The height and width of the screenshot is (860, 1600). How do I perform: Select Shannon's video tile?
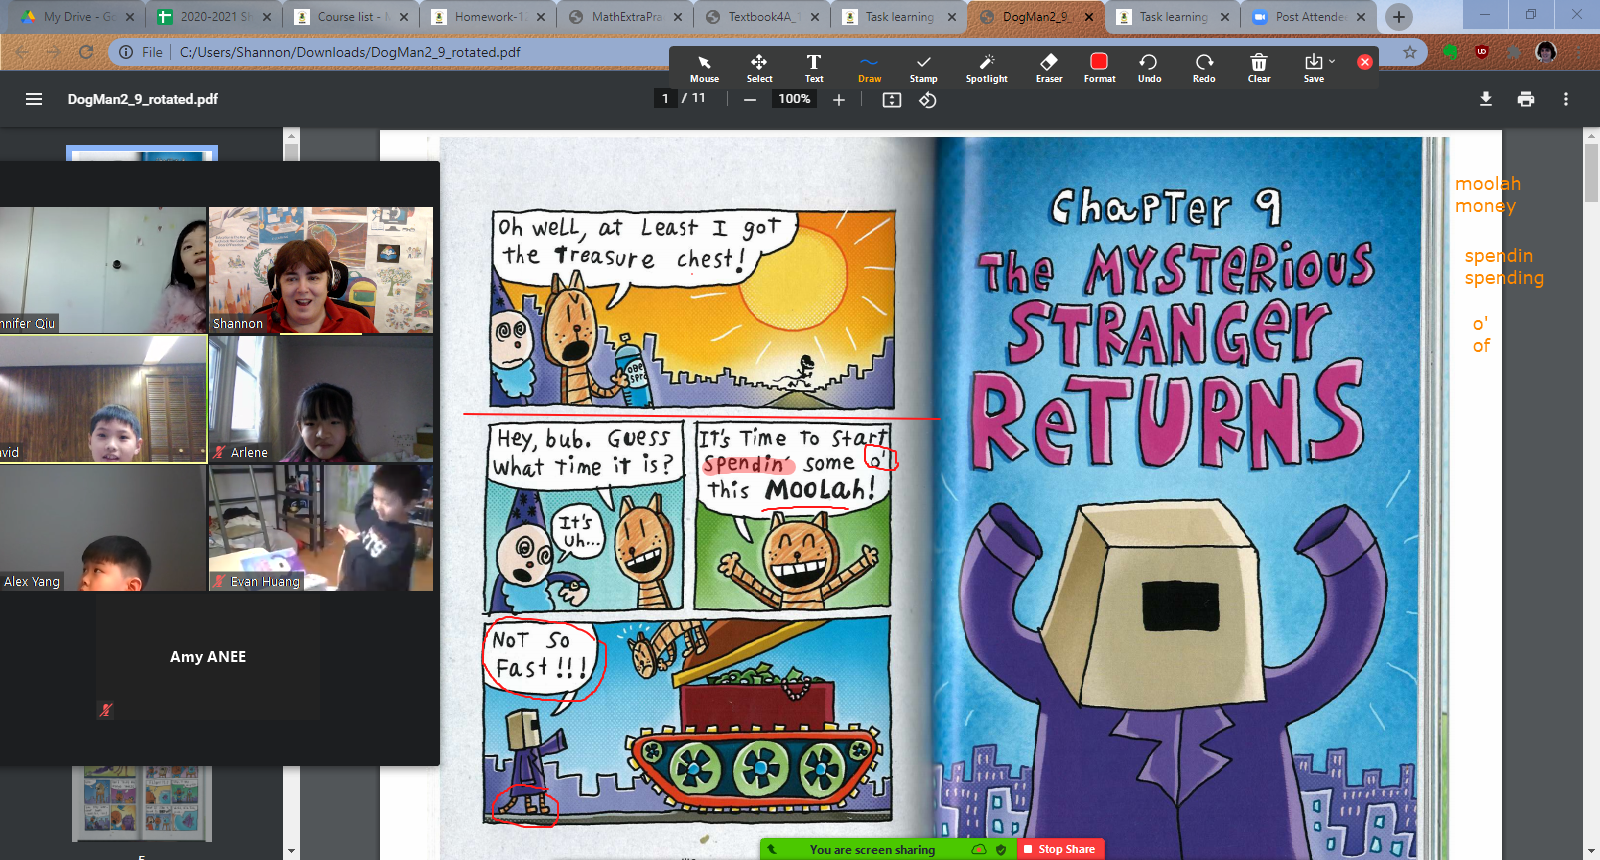point(321,270)
